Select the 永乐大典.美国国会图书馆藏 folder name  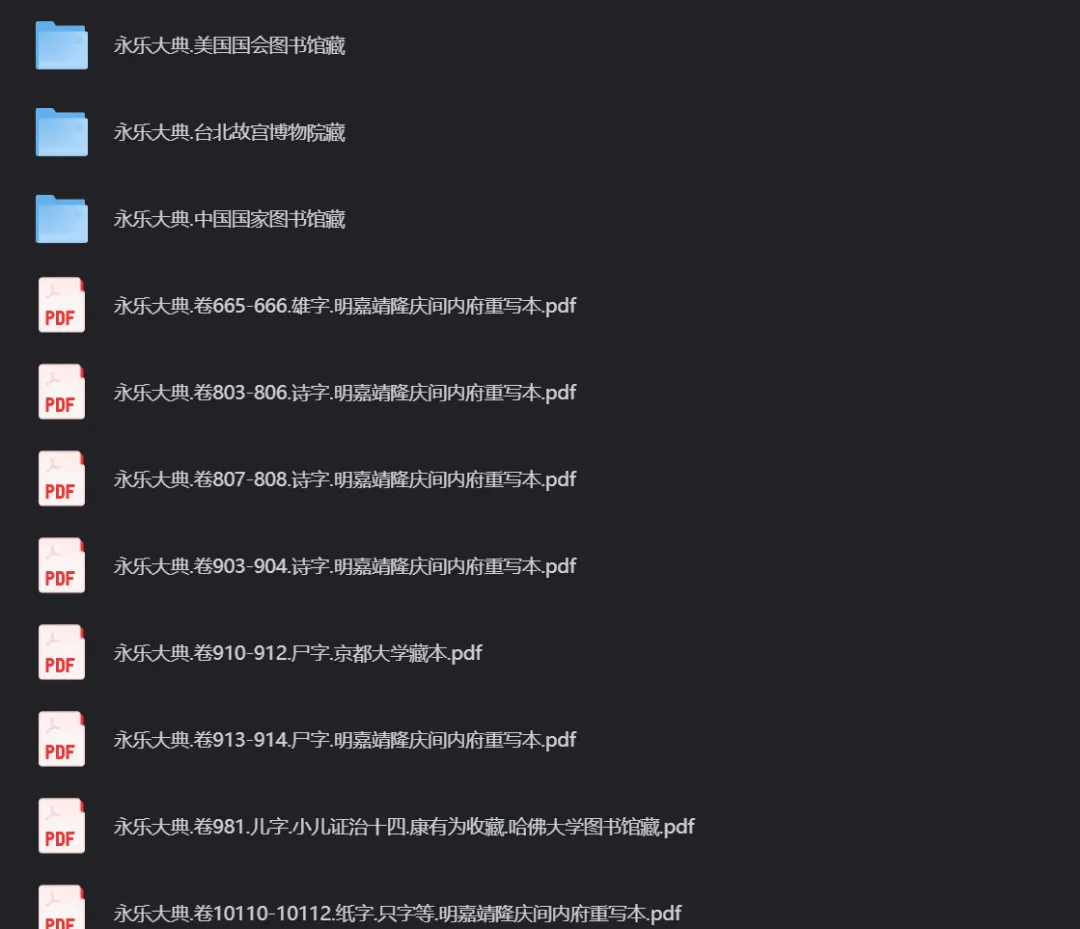[229, 45]
